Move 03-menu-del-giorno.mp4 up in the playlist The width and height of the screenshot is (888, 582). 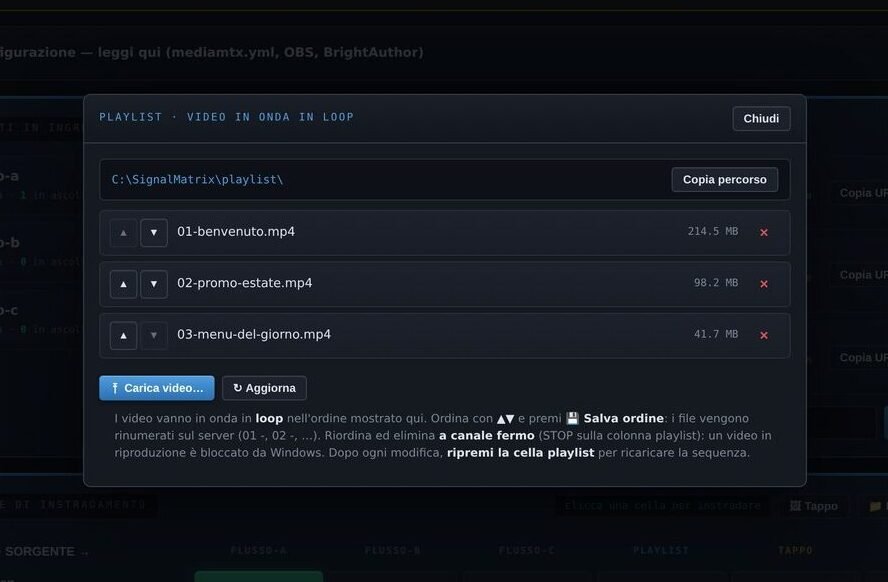coord(123,336)
